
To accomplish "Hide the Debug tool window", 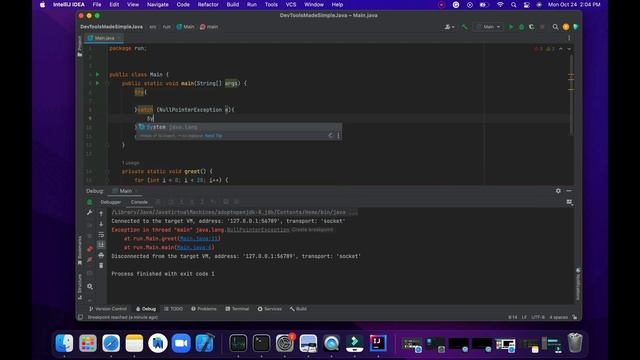I will click(x=569, y=191).
